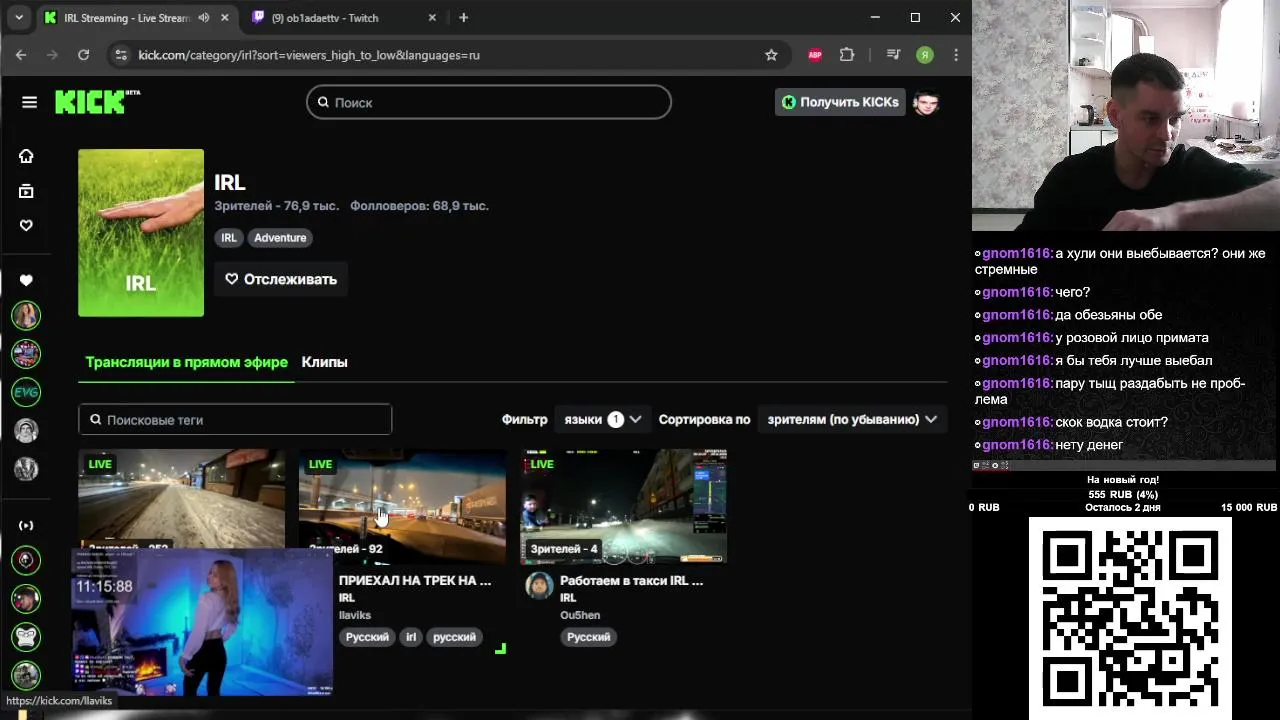This screenshot has width=1280, height=720.
Task: Close the ob1adaettv Twitch tab
Action: (x=432, y=18)
